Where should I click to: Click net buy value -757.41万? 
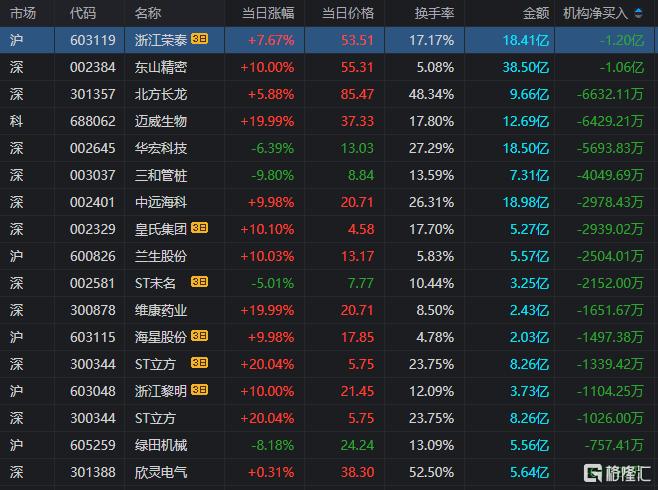pyautogui.click(x=614, y=445)
